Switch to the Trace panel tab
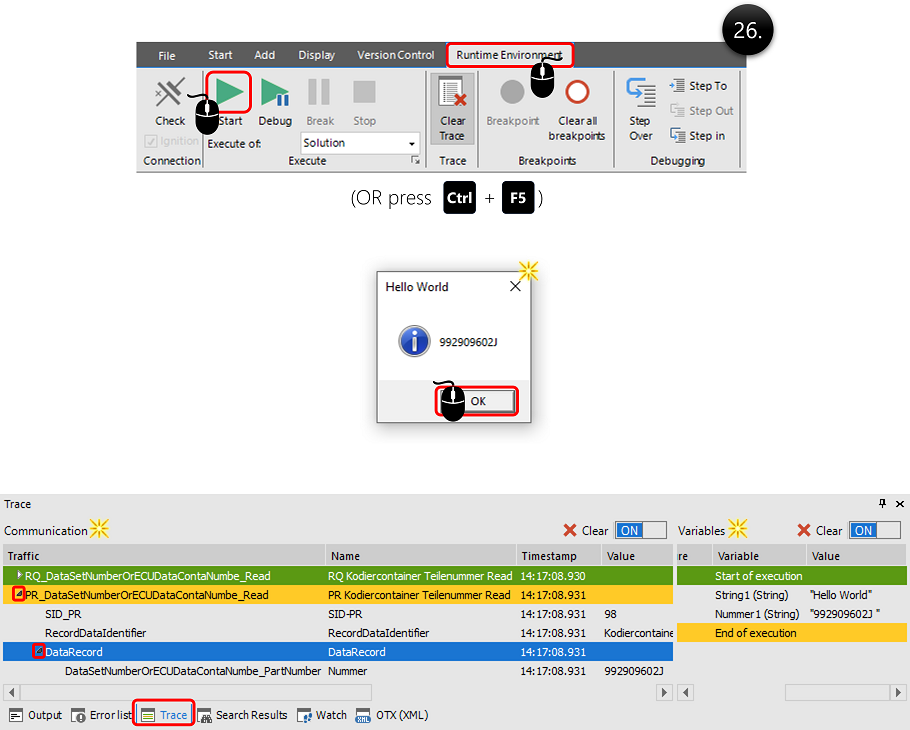Image resolution: width=910 pixels, height=730 pixels. click(x=164, y=715)
